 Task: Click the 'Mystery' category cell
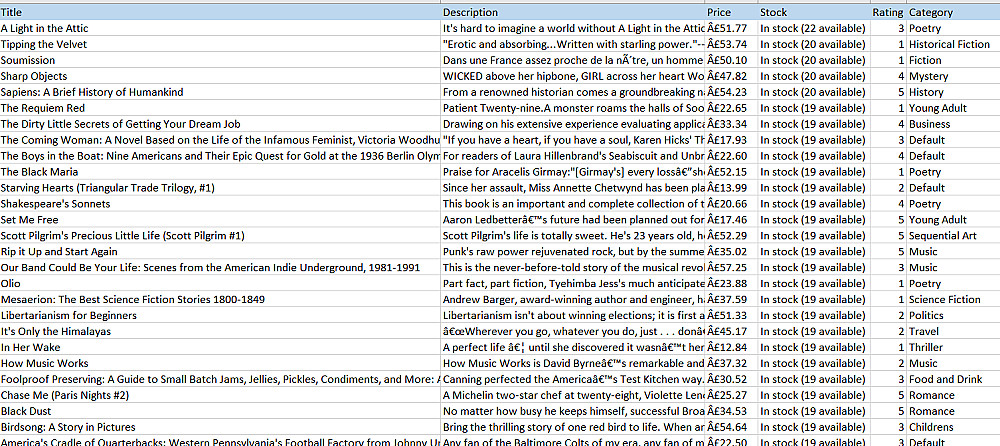click(953, 76)
